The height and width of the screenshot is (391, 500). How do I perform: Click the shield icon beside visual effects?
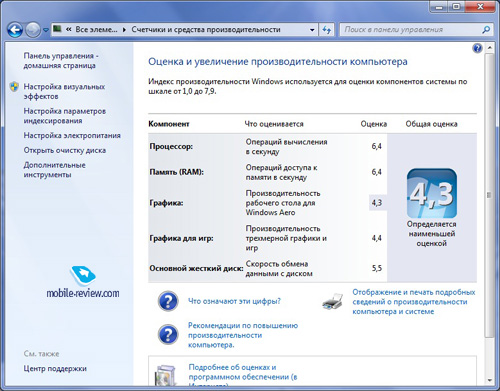tap(14, 87)
